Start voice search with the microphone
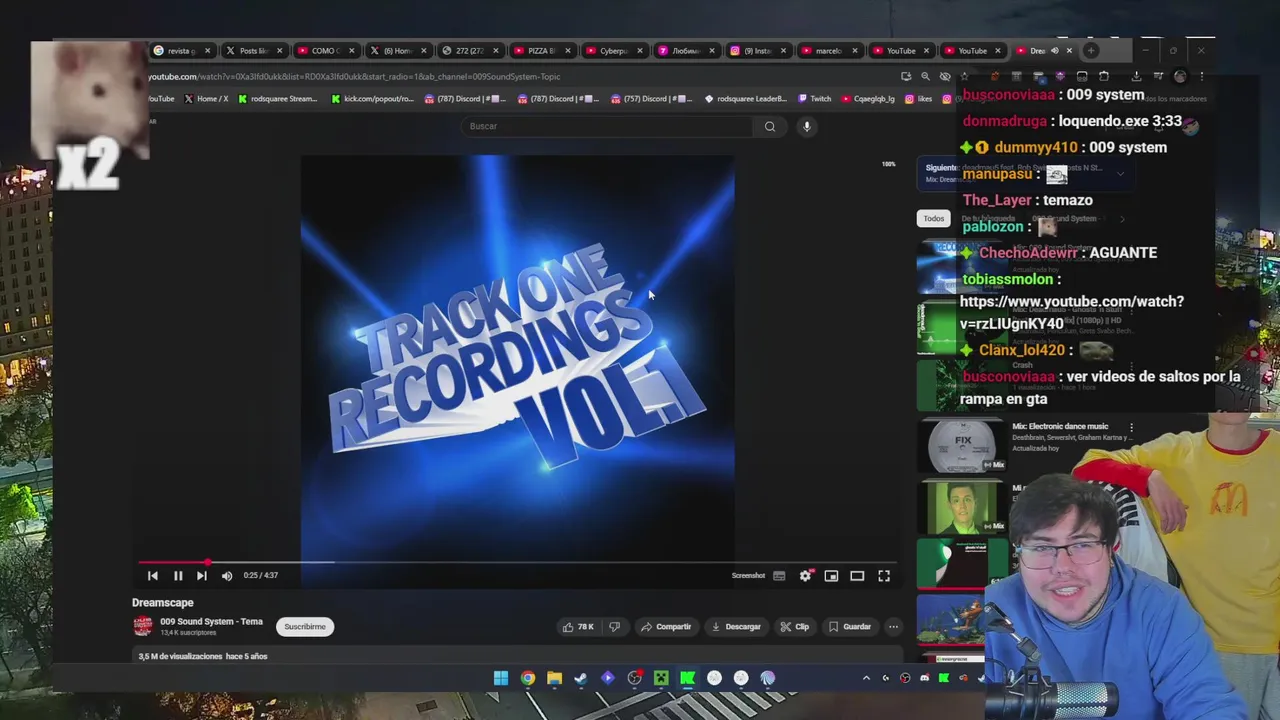Screen dimensions: 1280x720 (807, 126)
